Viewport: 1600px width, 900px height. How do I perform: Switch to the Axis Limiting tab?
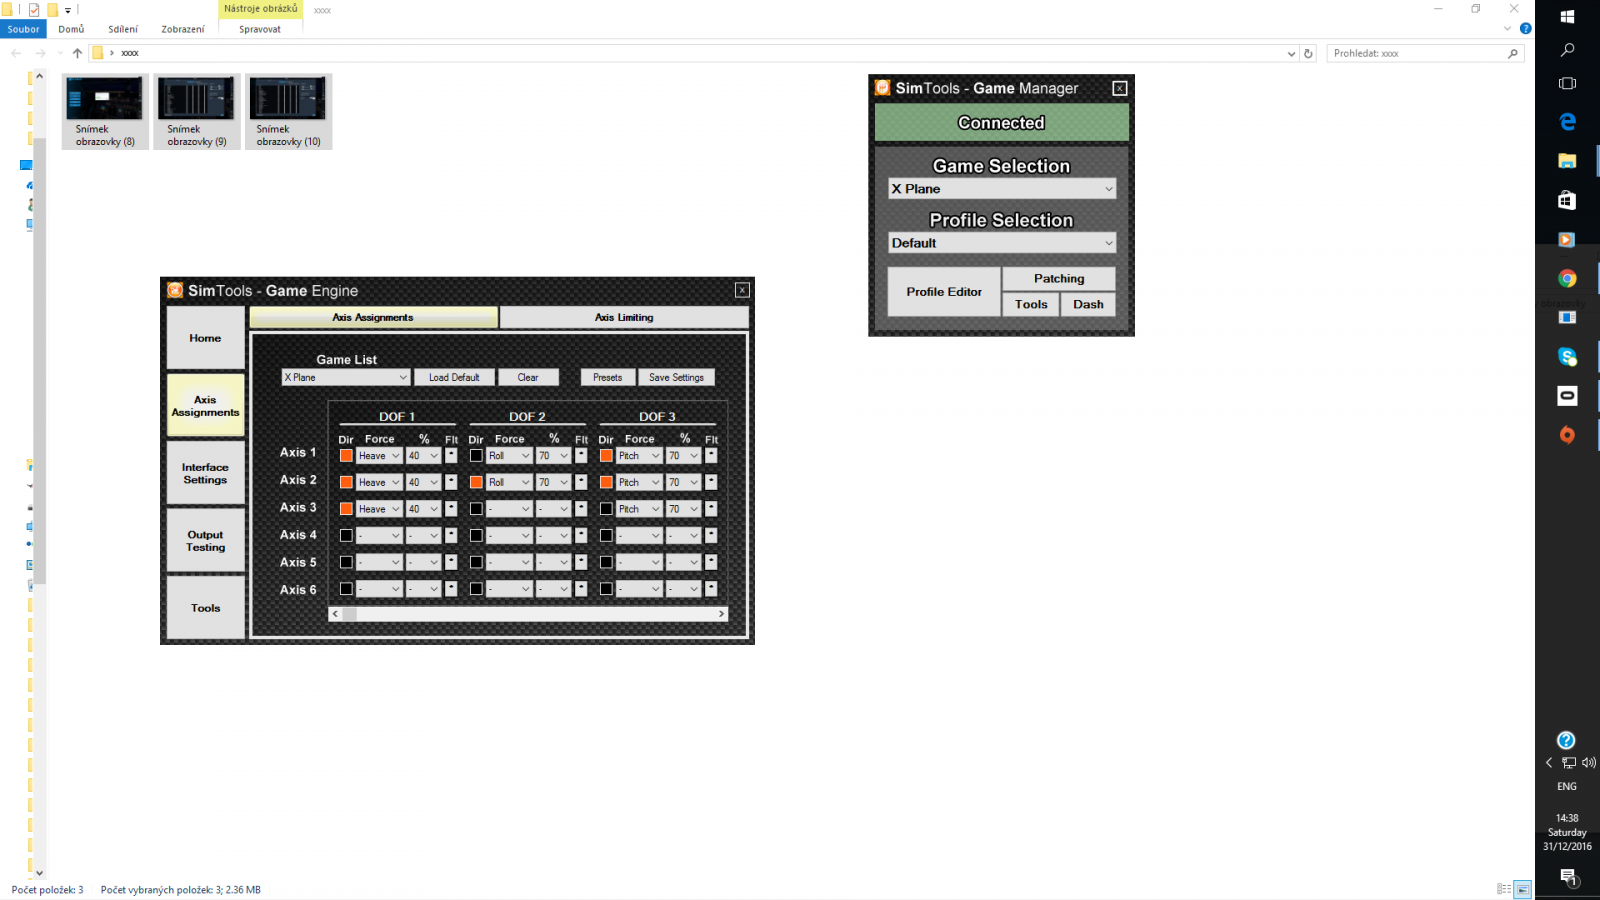[x=624, y=317]
